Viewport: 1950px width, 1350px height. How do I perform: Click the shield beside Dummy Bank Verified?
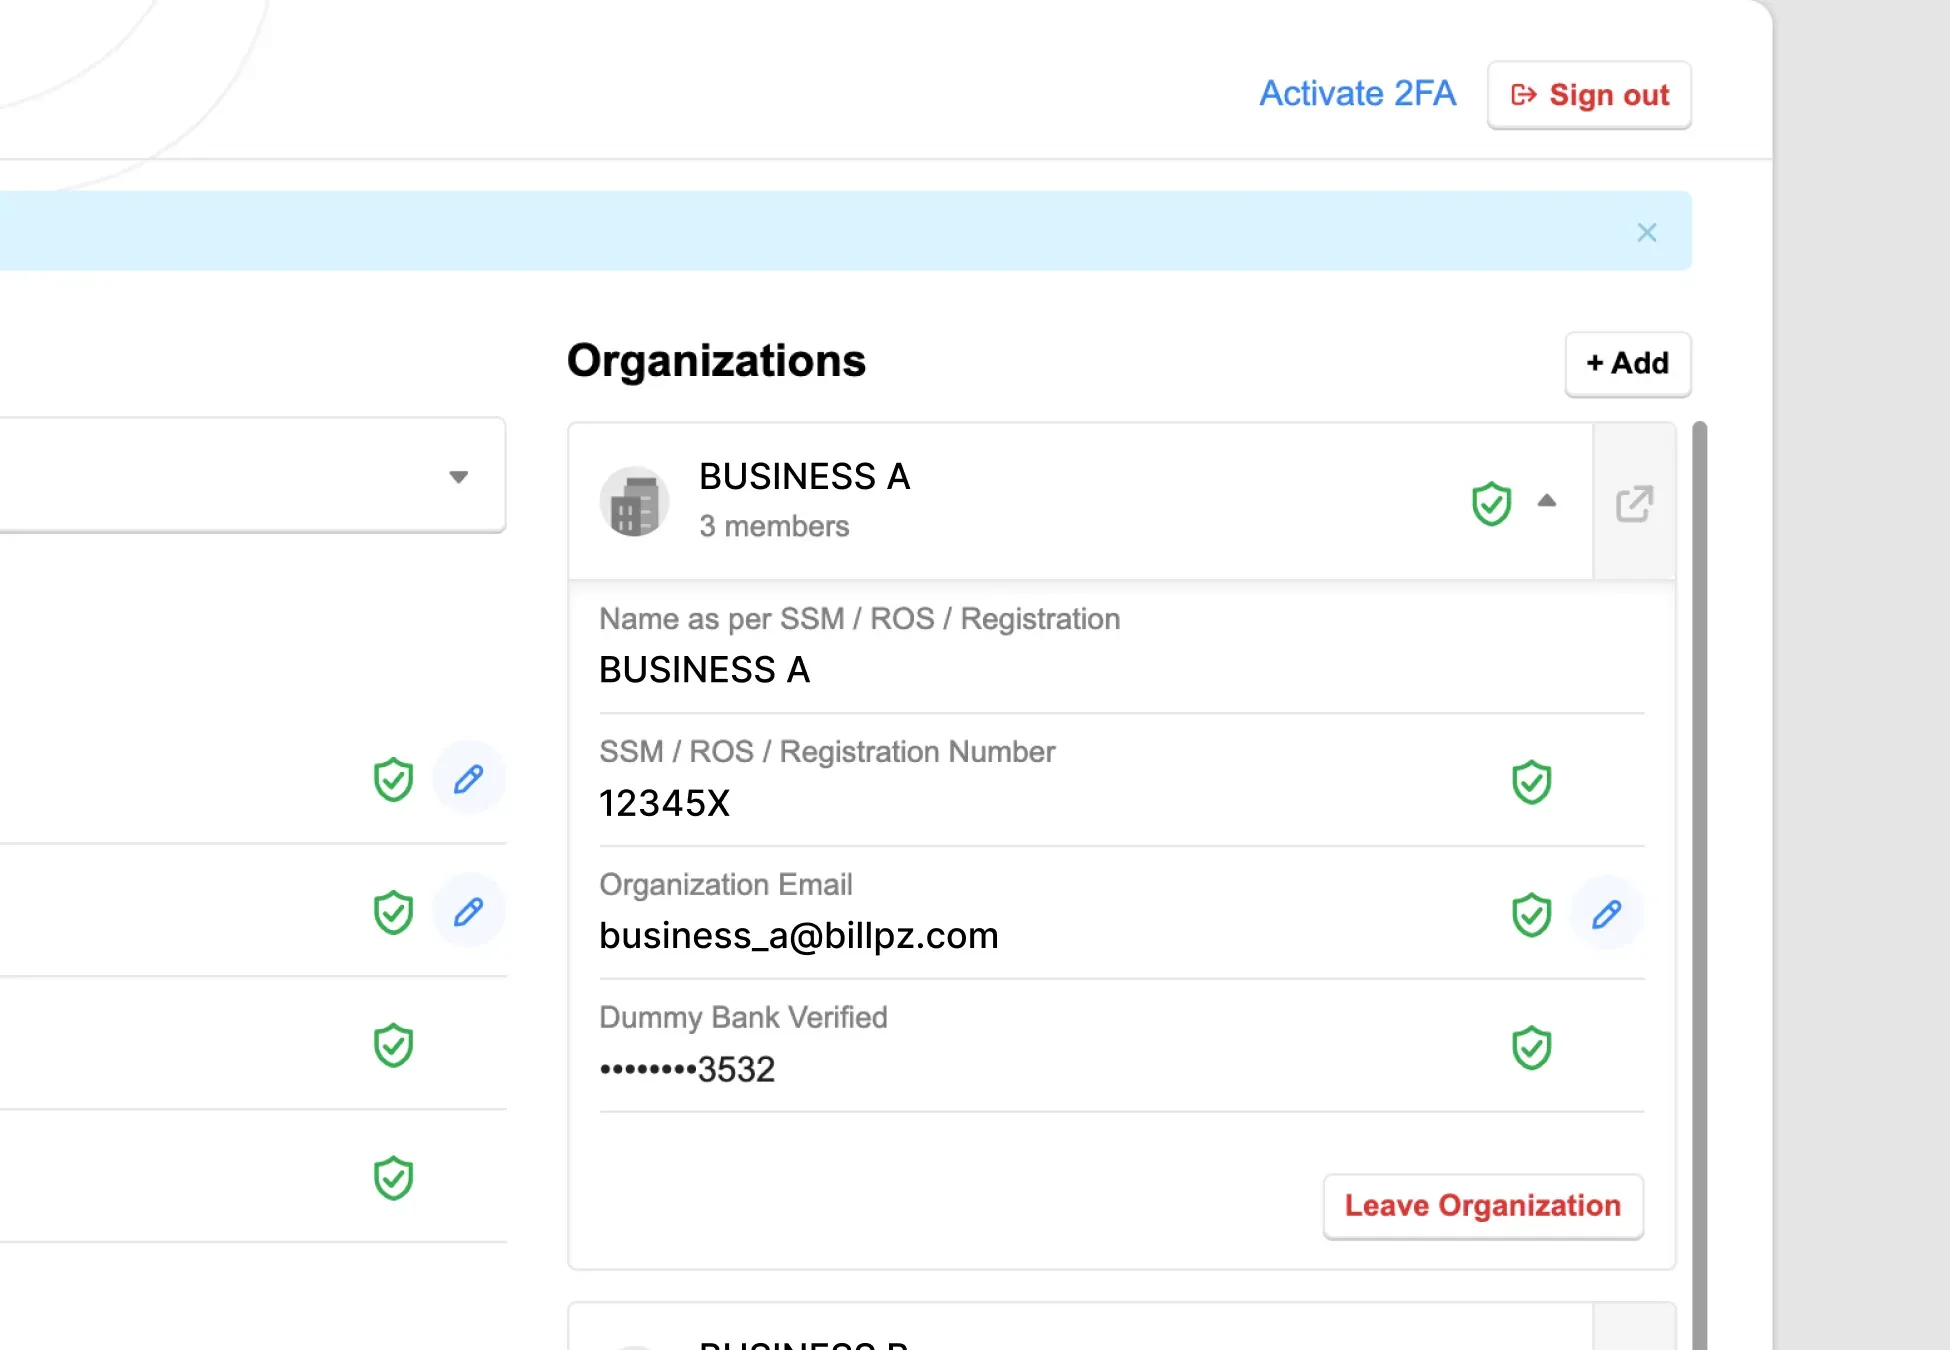(1531, 1047)
